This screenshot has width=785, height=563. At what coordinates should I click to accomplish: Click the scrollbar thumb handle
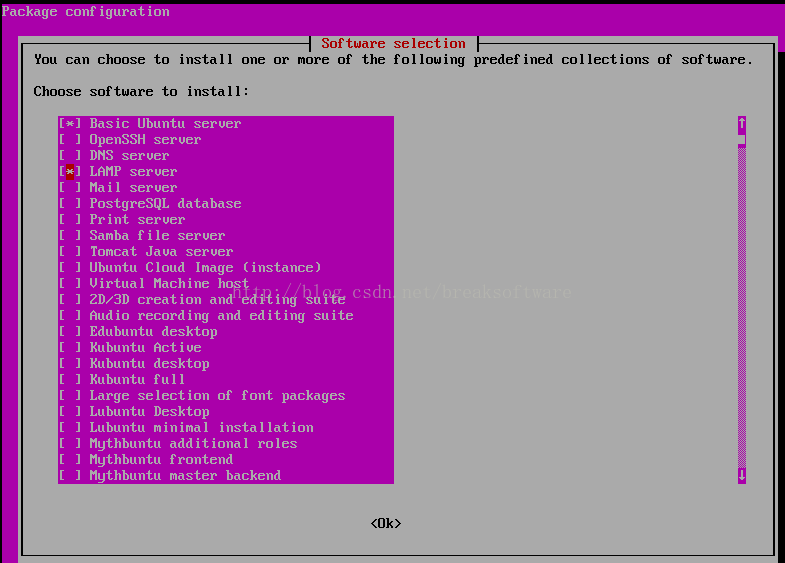point(741,140)
